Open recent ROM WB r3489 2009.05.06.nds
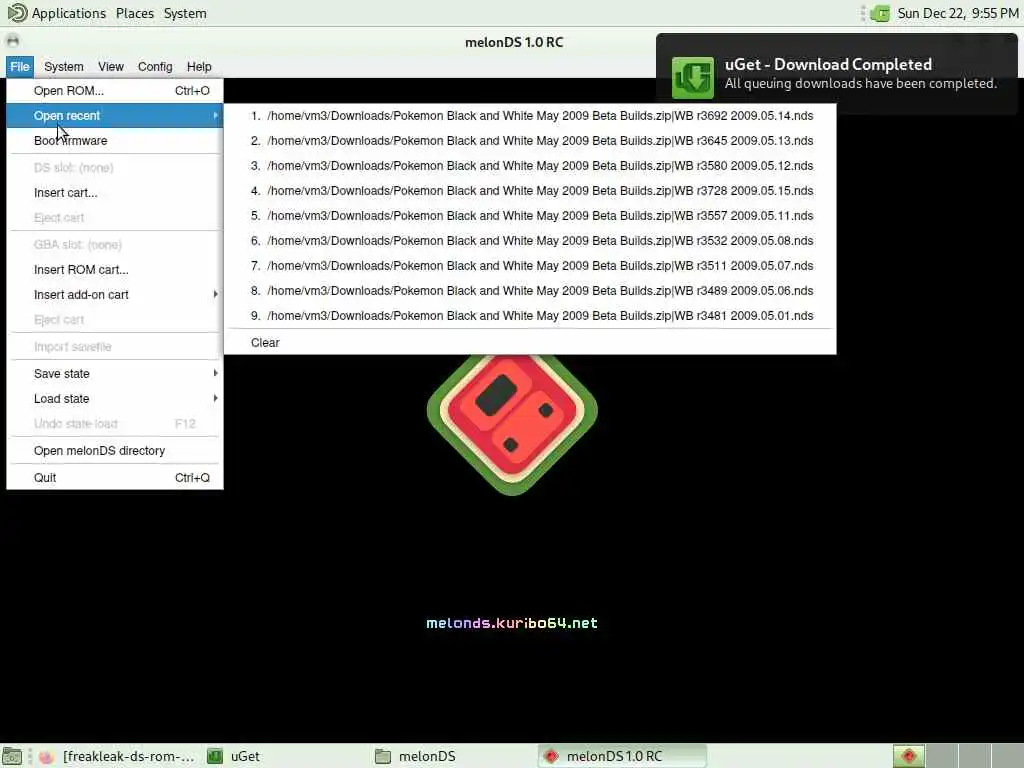 tap(530, 291)
